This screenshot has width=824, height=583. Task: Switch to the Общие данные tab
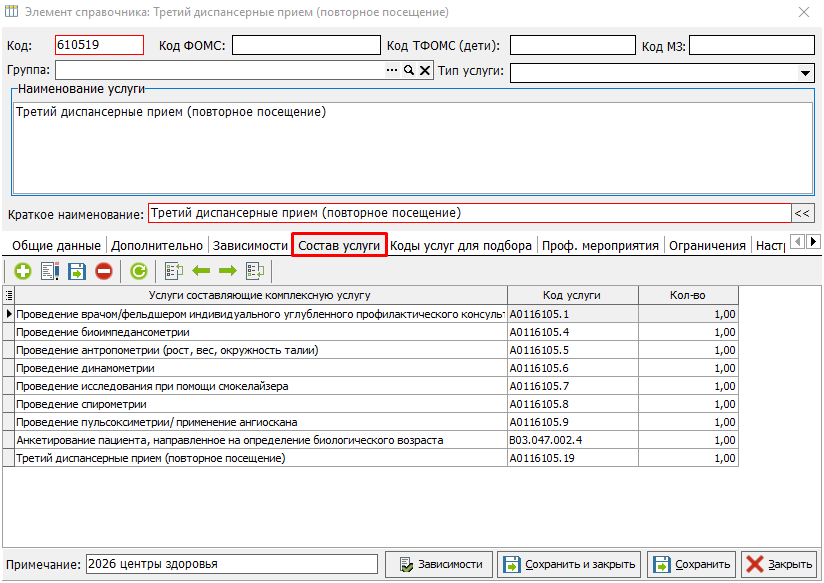coord(56,246)
